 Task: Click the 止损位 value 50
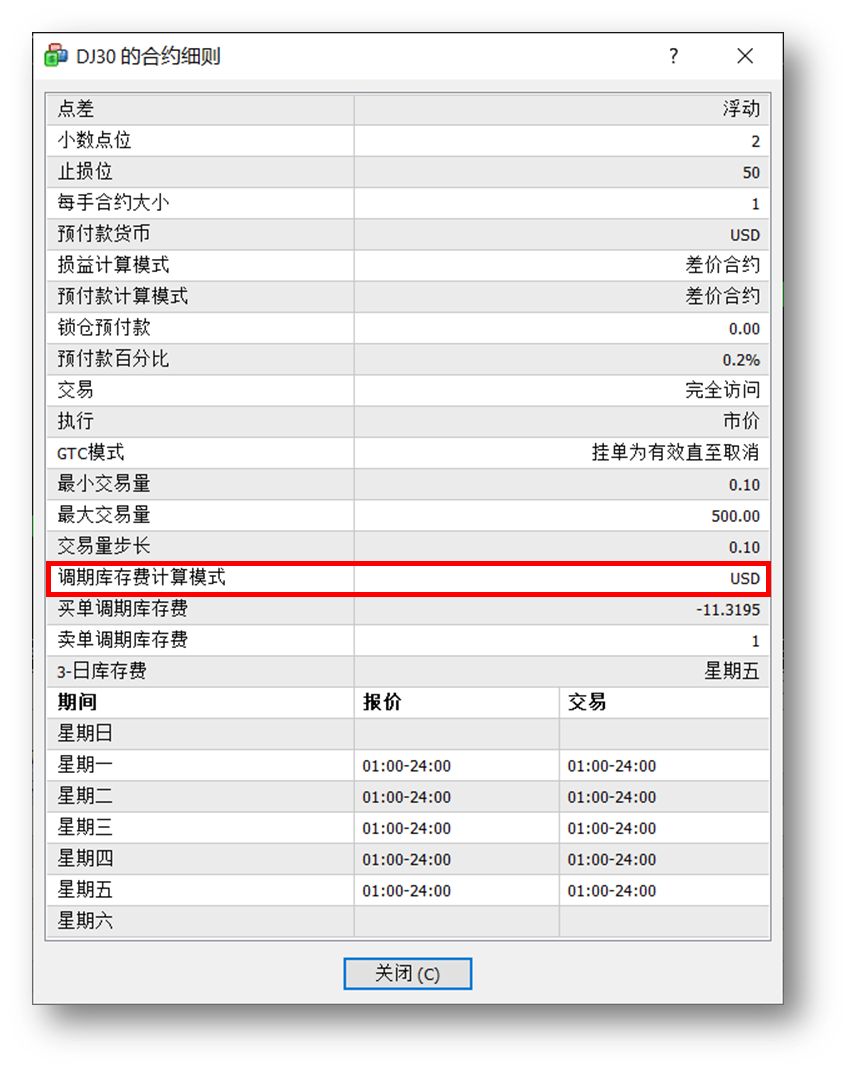coord(751,172)
